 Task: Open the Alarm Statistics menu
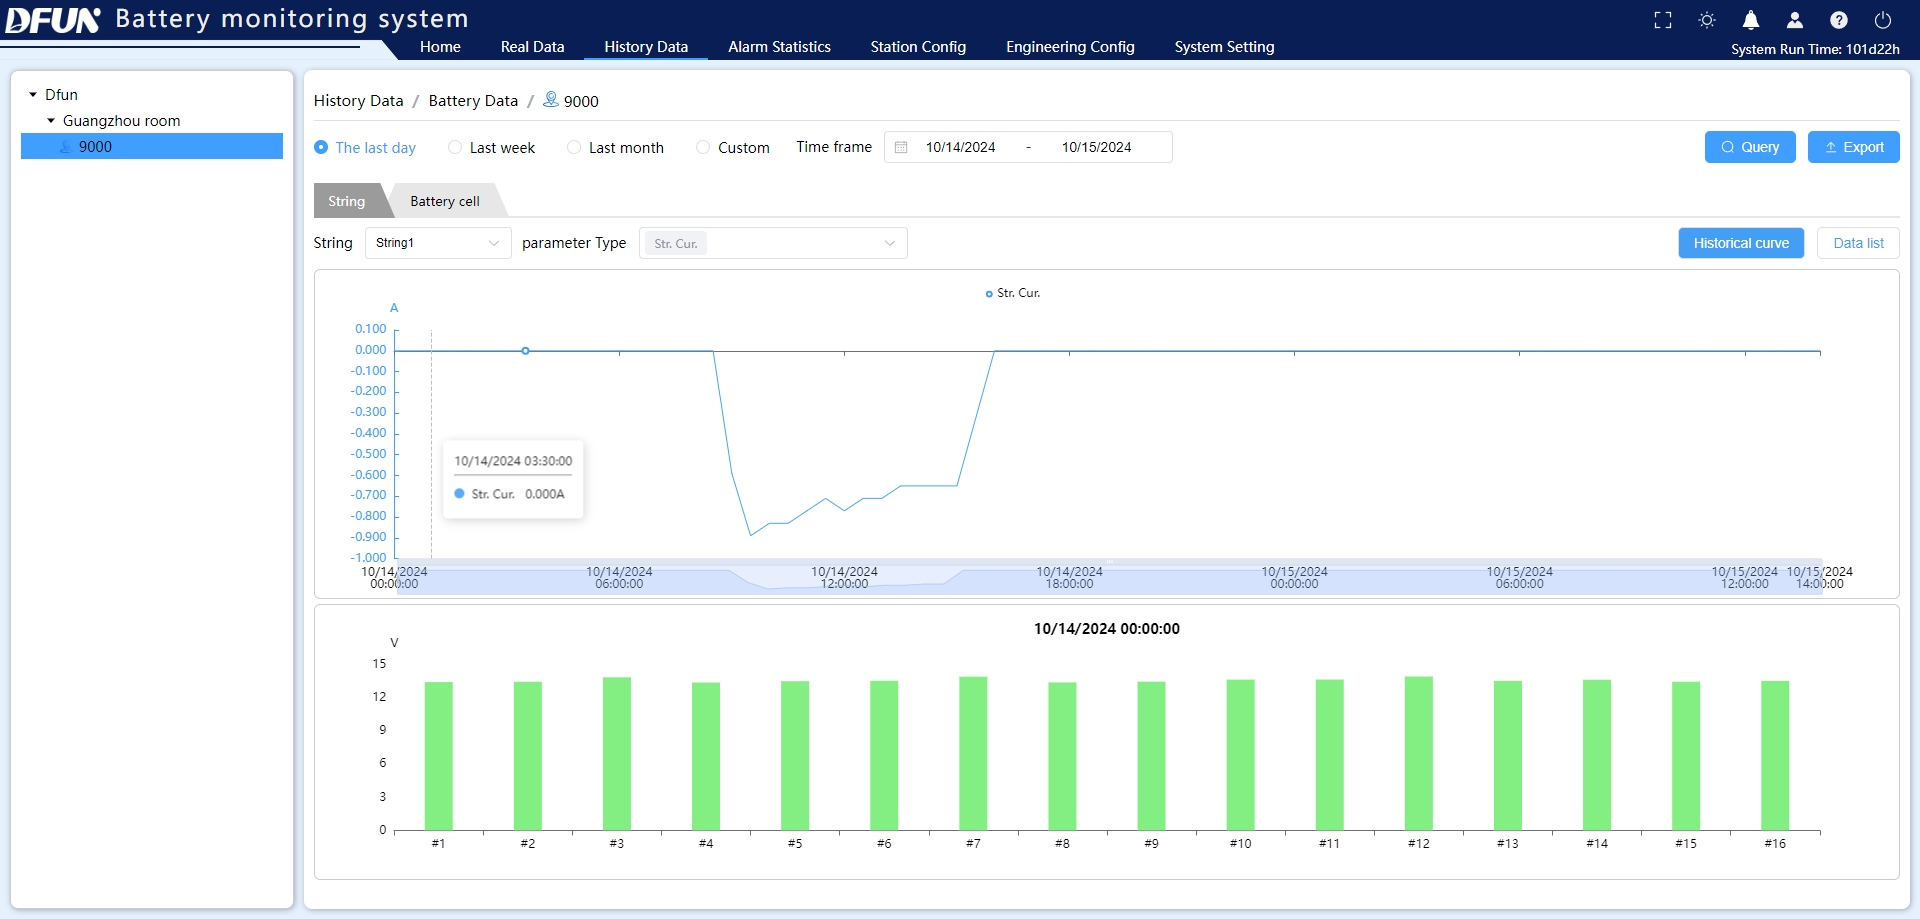tap(779, 46)
